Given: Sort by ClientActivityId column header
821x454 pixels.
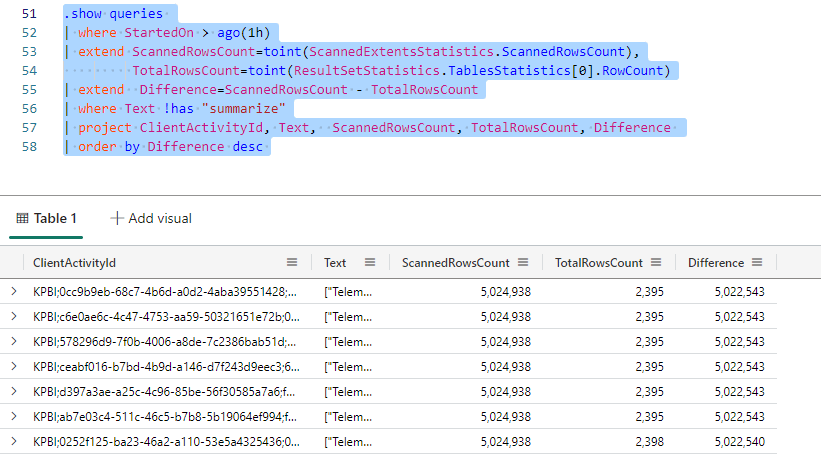Looking at the screenshot, I should [x=74, y=263].
